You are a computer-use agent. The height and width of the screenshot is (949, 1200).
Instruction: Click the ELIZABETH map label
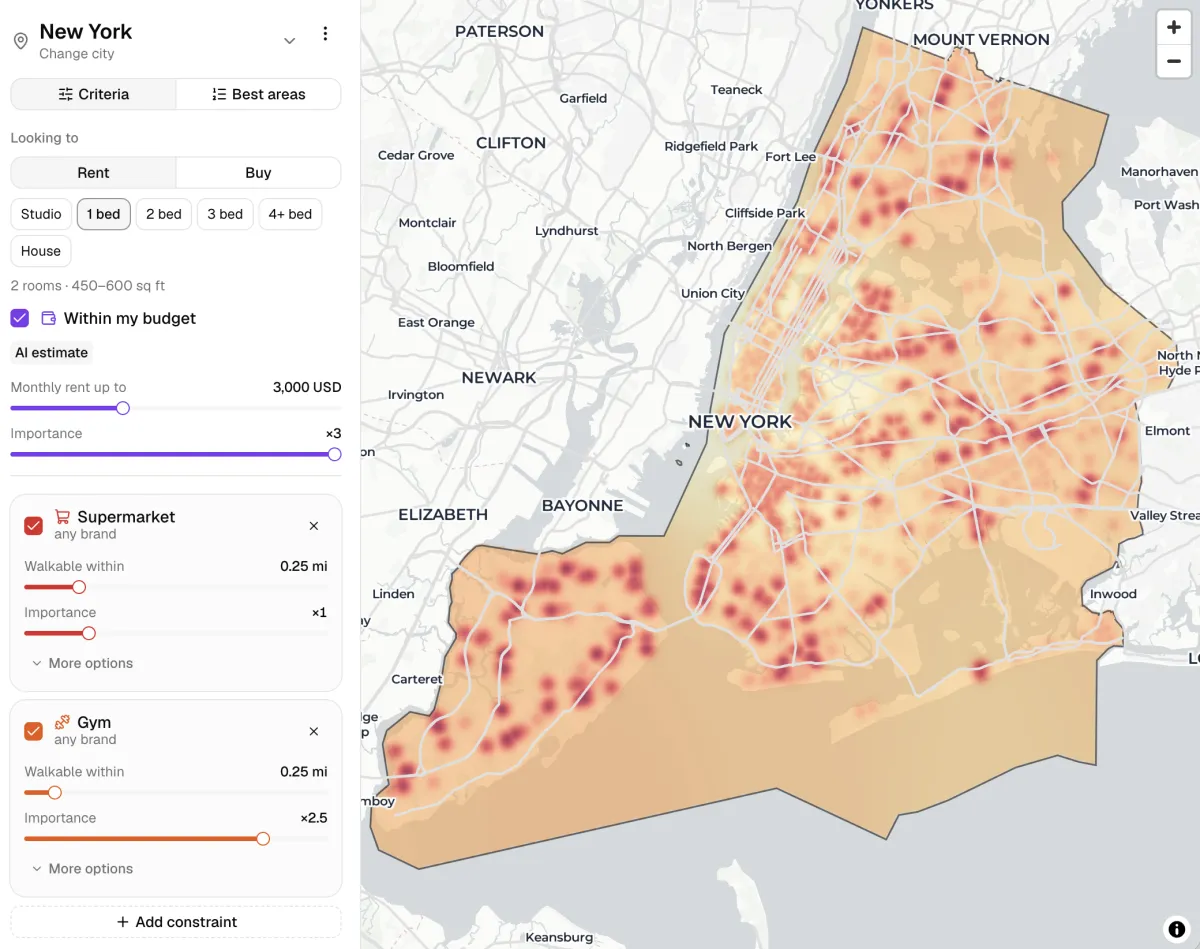pyautogui.click(x=443, y=515)
